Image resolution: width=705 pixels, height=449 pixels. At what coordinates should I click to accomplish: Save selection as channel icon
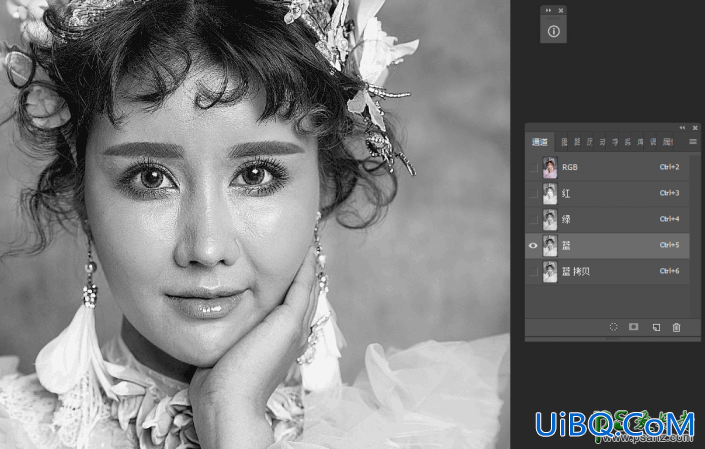(x=634, y=327)
